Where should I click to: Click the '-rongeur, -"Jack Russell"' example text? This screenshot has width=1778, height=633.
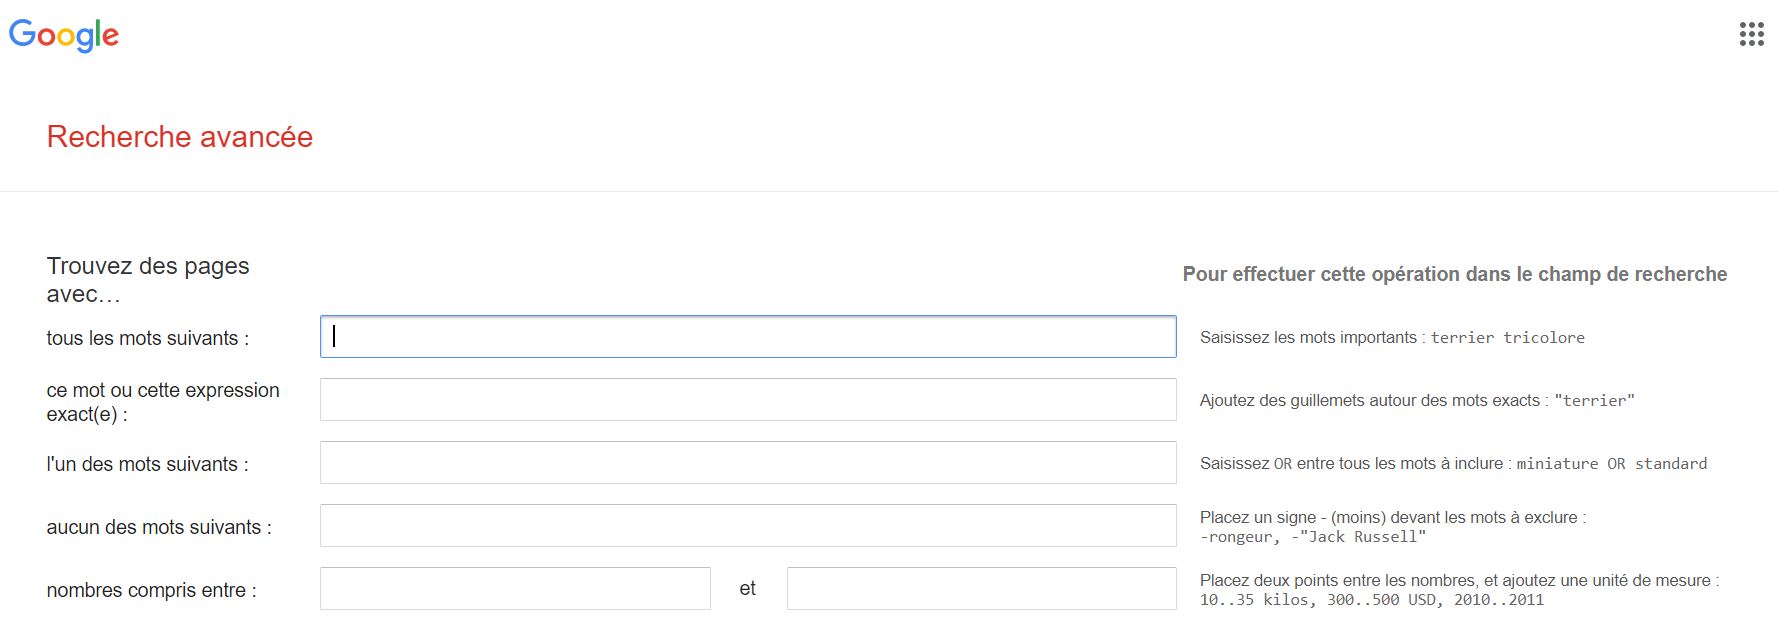(1313, 537)
